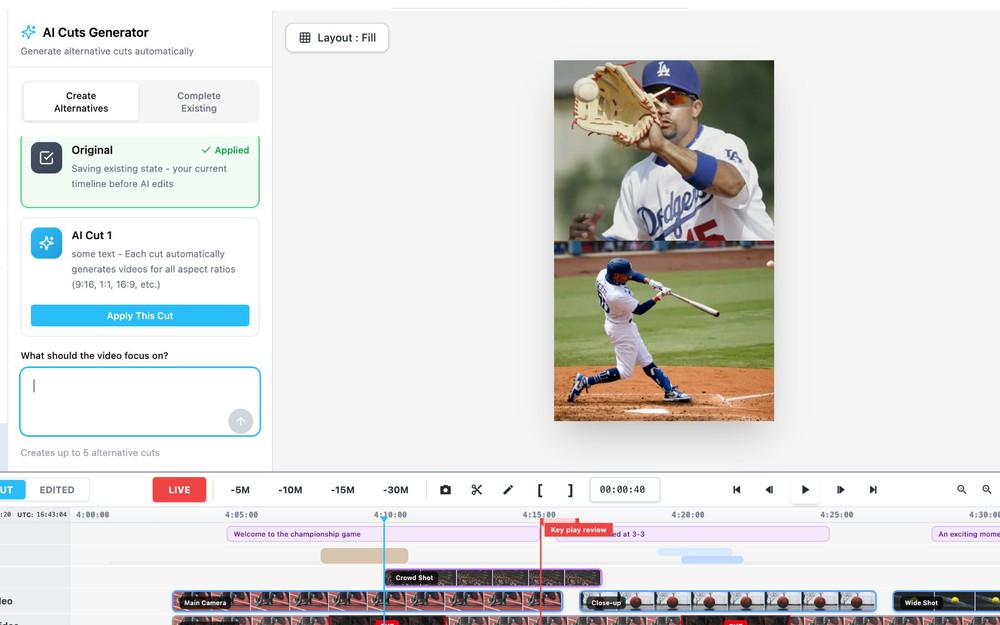The image size is (1000, 625).
Task: Switch to the EDITED view tab
Action: pos(57,490)
